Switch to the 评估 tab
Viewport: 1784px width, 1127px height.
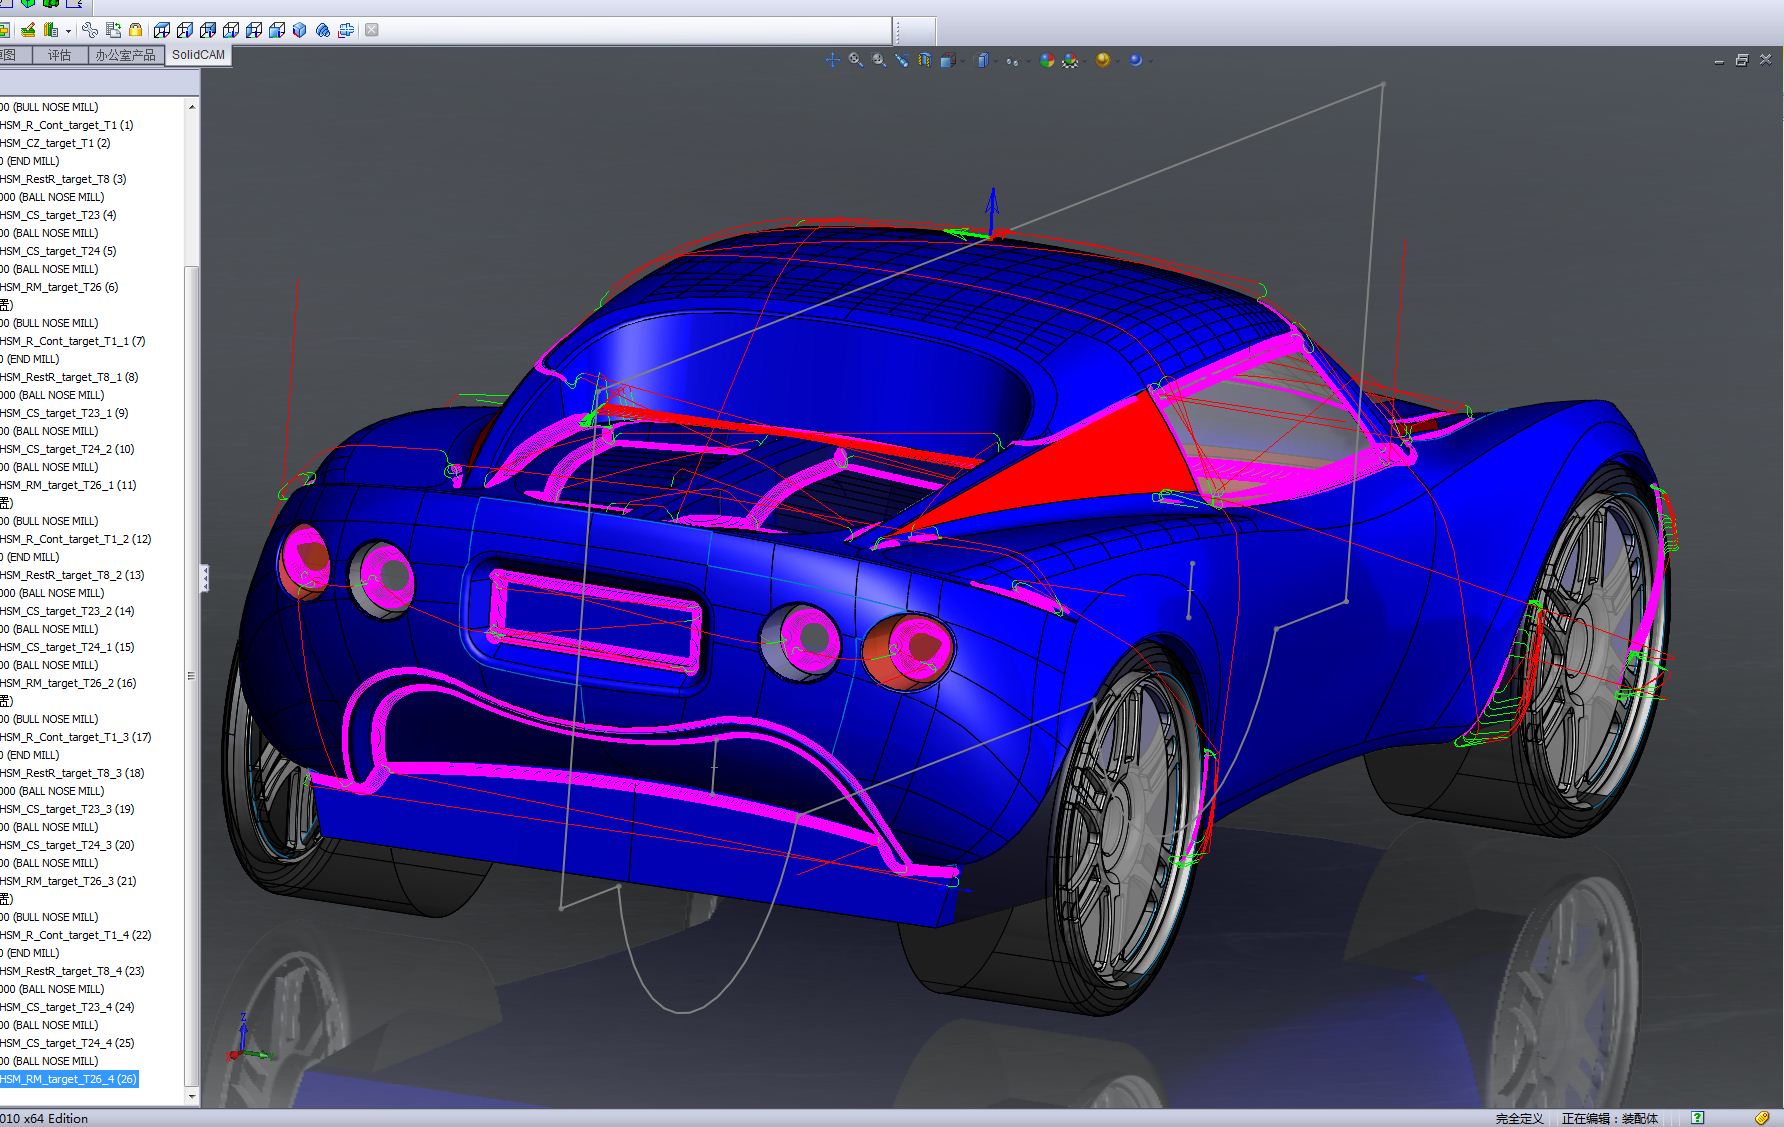tap(60, 55)
